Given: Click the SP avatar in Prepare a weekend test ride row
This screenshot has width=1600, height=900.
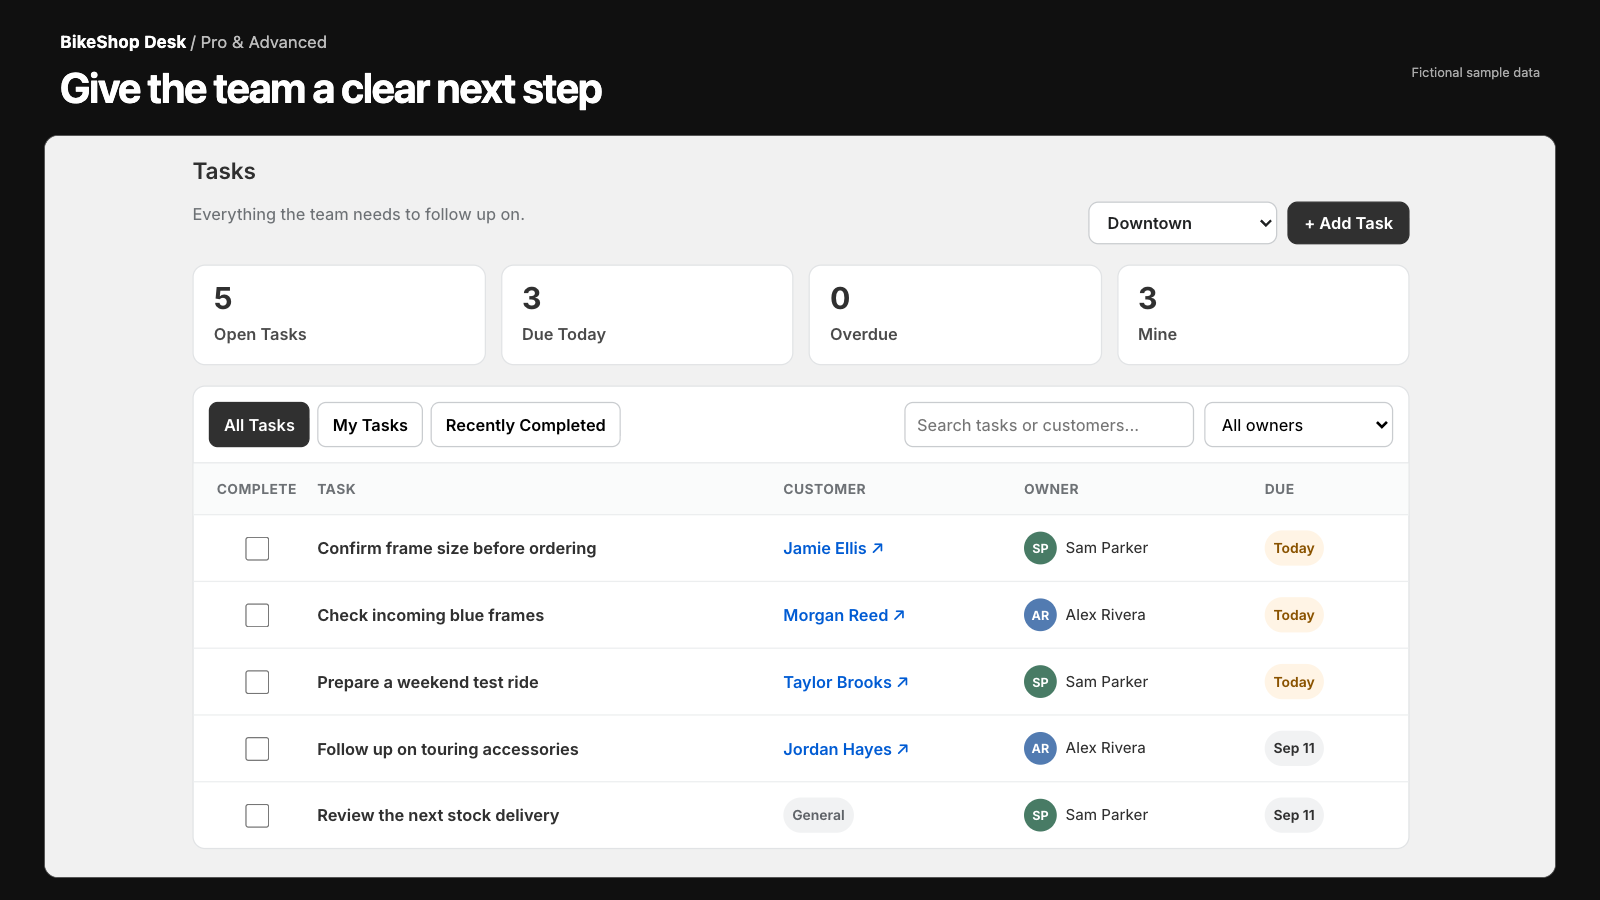Looking at the screenshot, I should 1040,682.
